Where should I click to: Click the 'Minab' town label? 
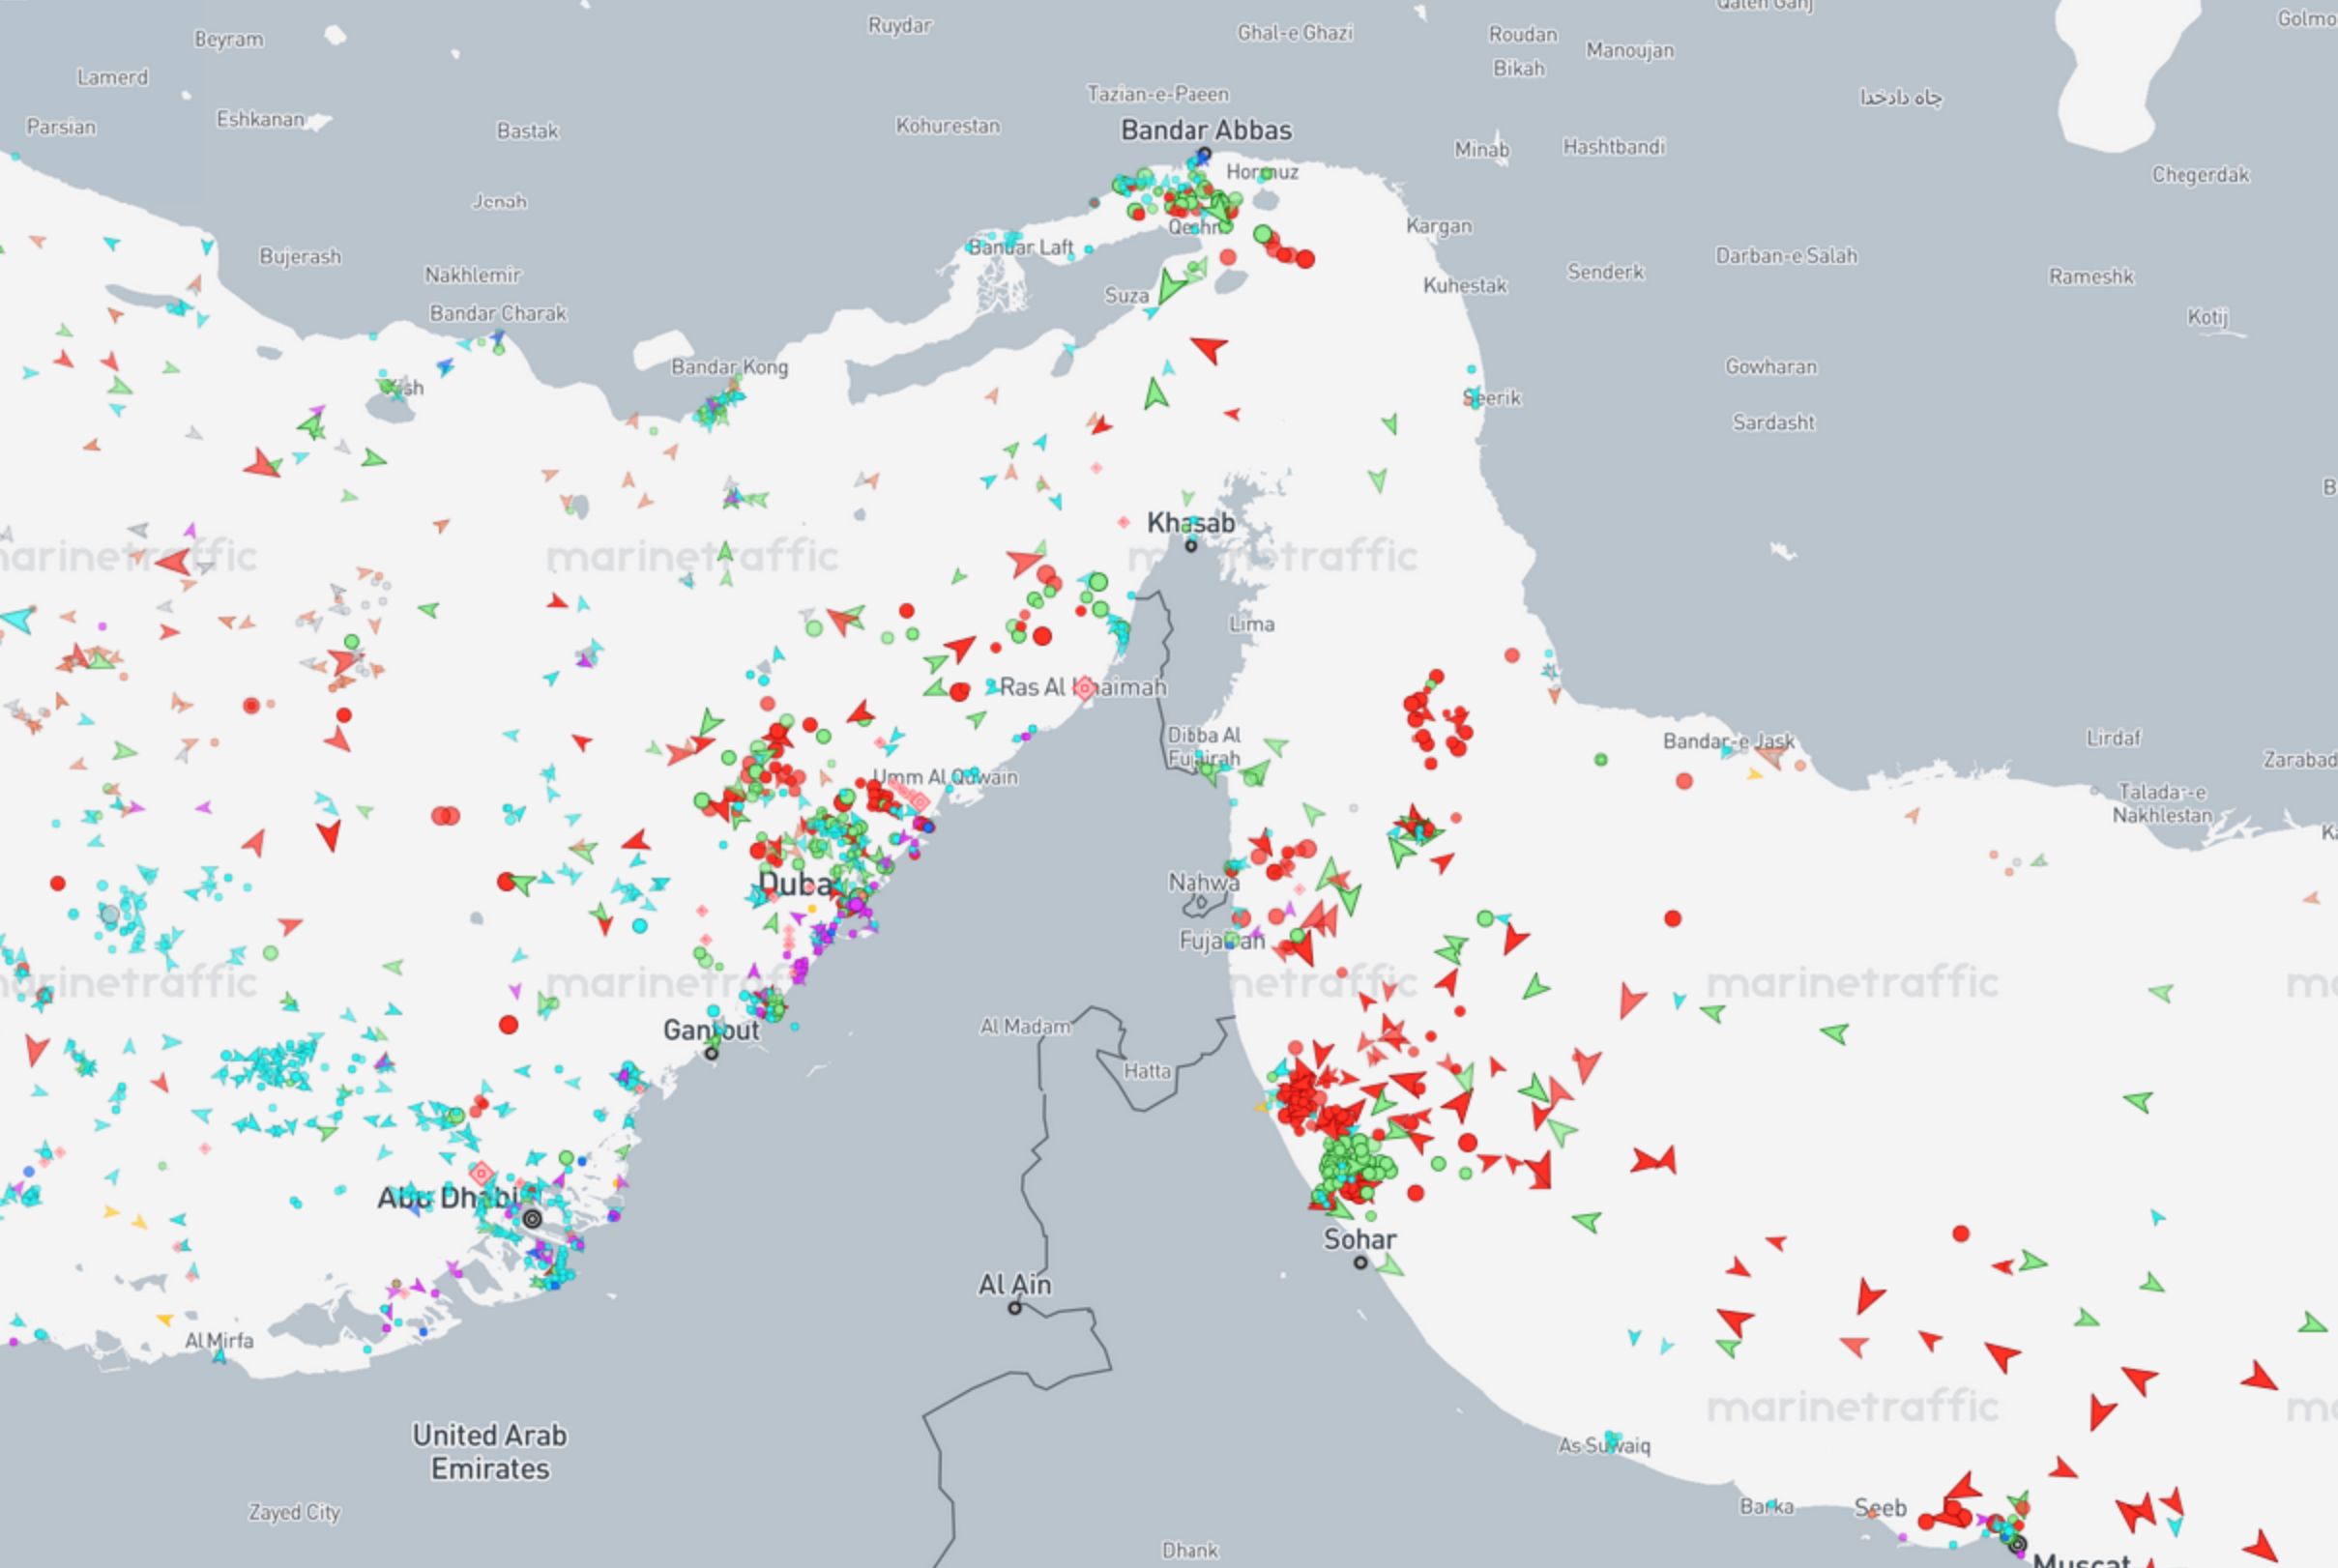tap(1482, 149)
